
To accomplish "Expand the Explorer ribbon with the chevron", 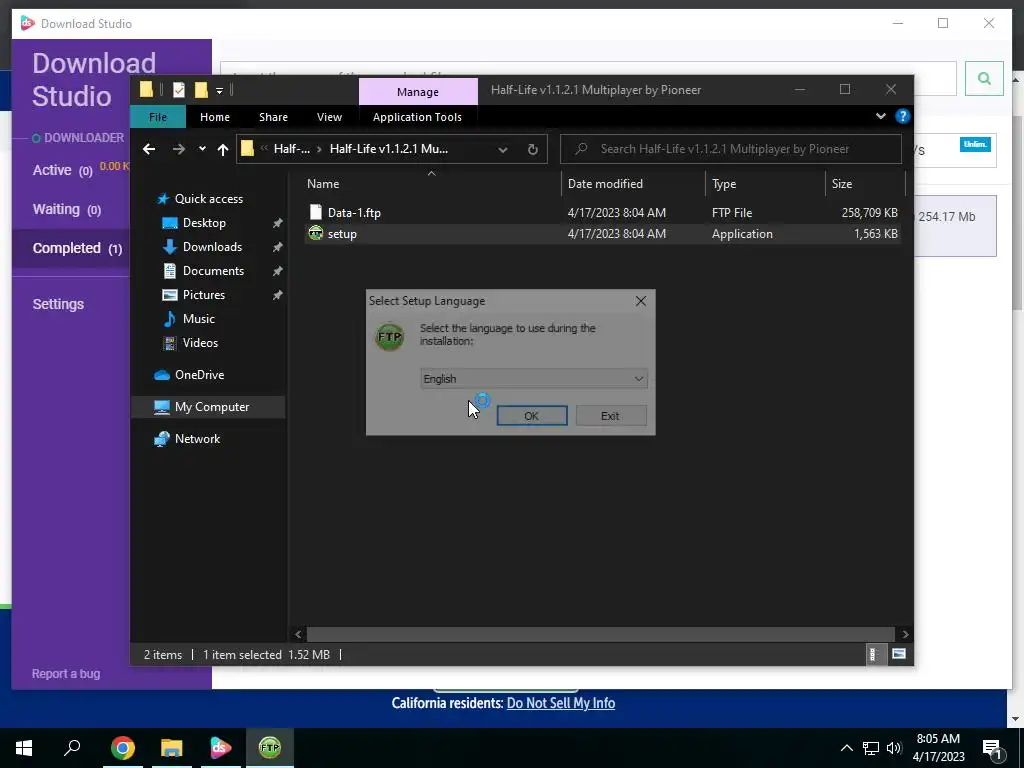I will click(880, 116).
